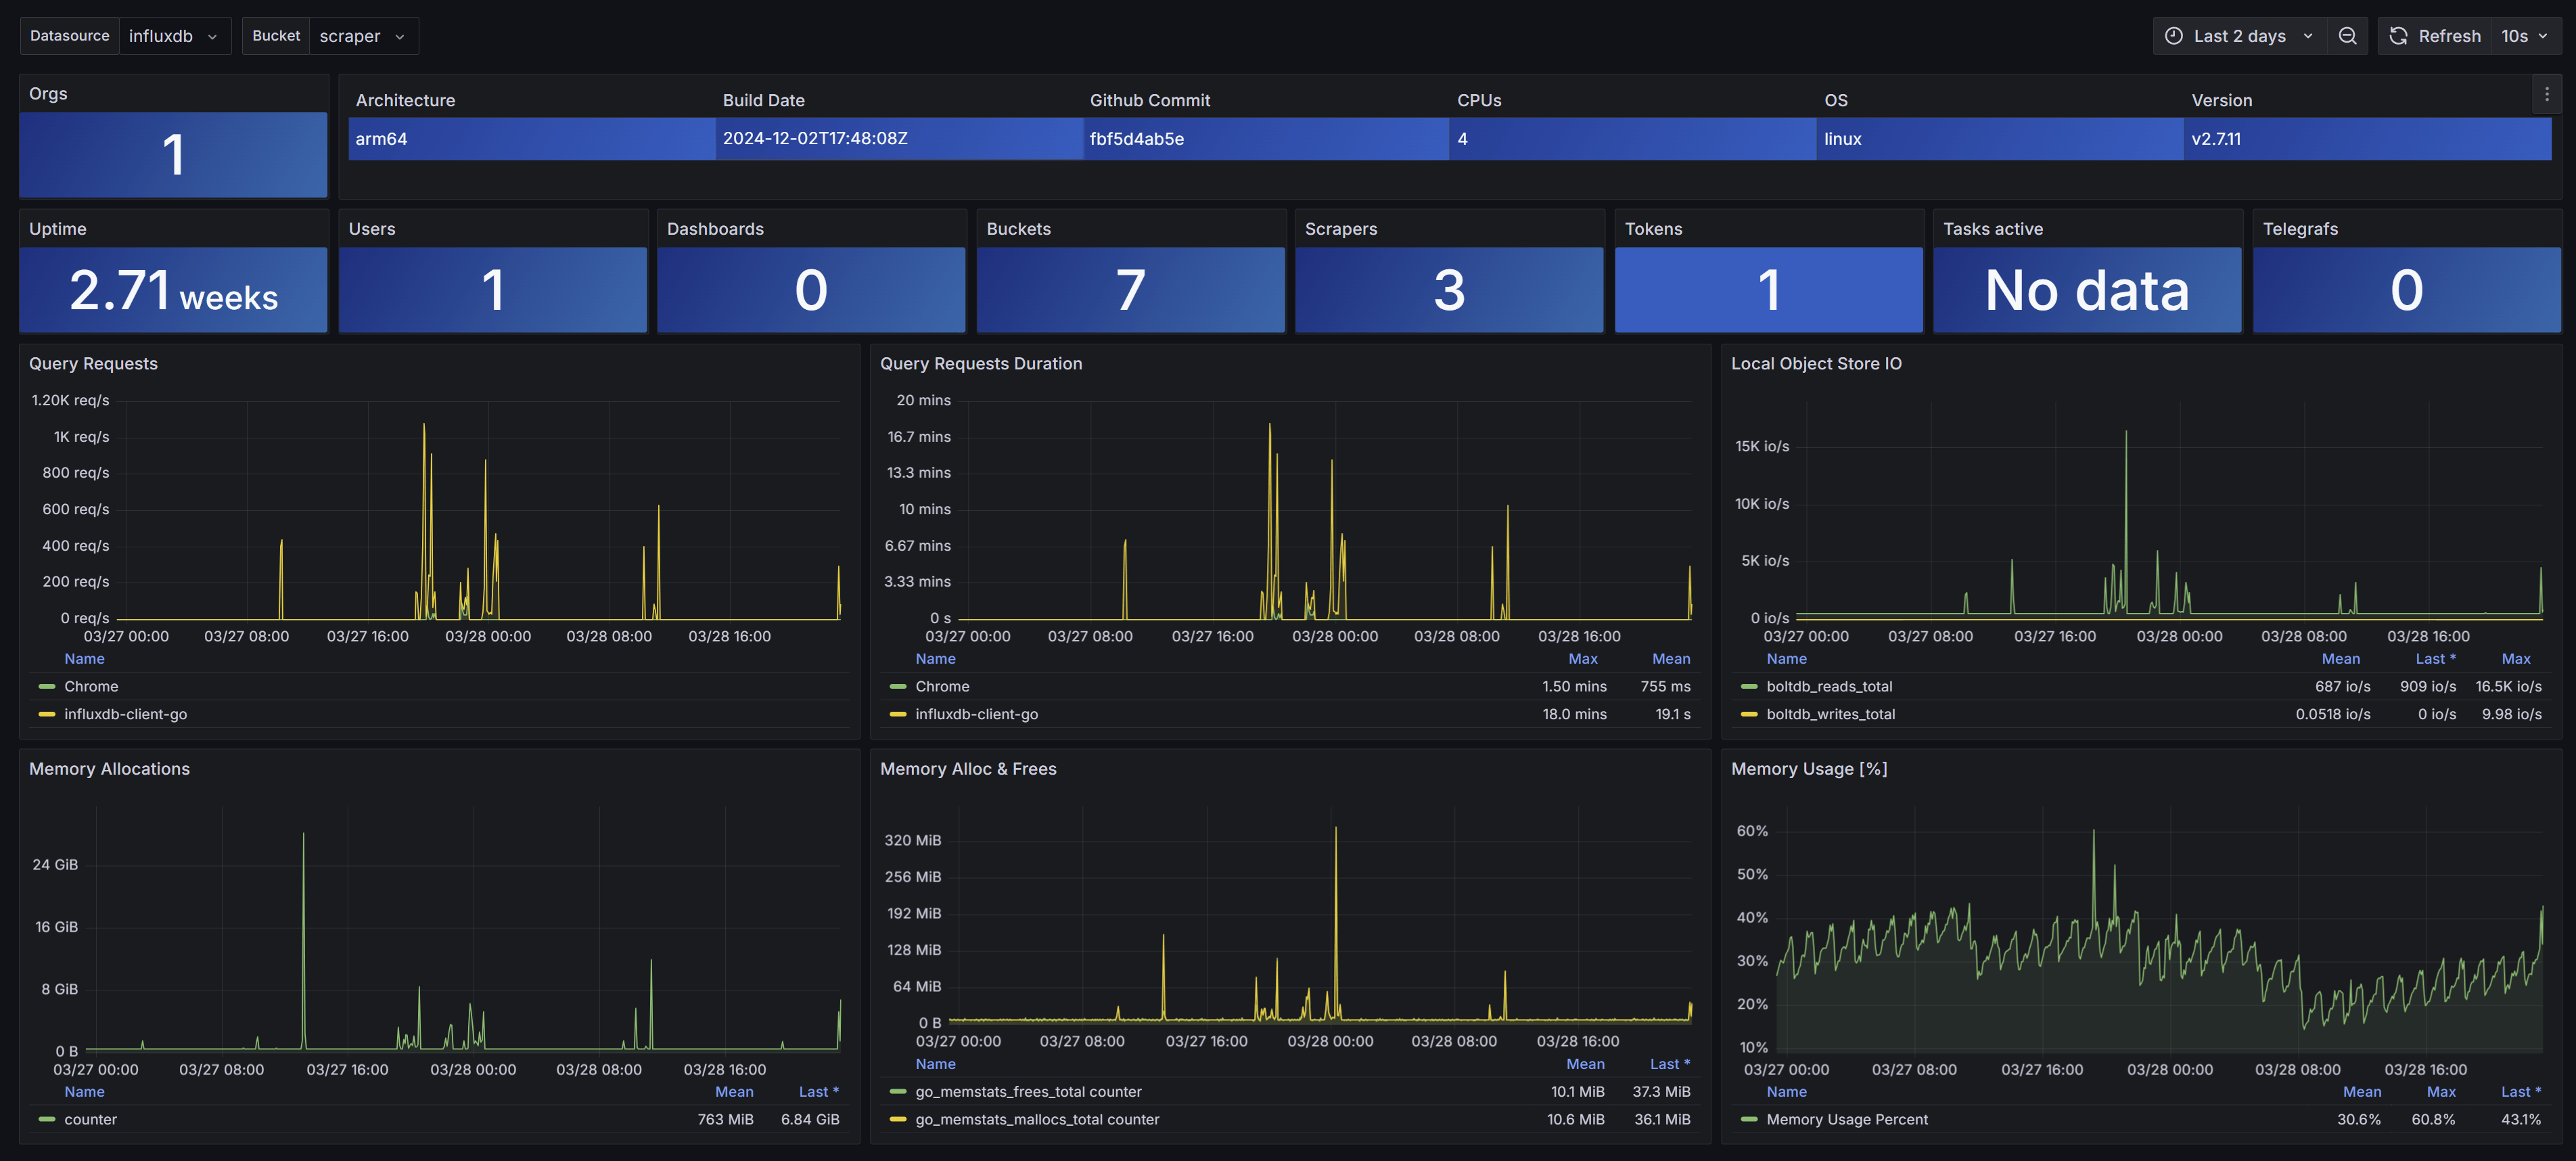
Task: Click the boltdb_reads_total green series color
Action: (x=1748, y=687)
